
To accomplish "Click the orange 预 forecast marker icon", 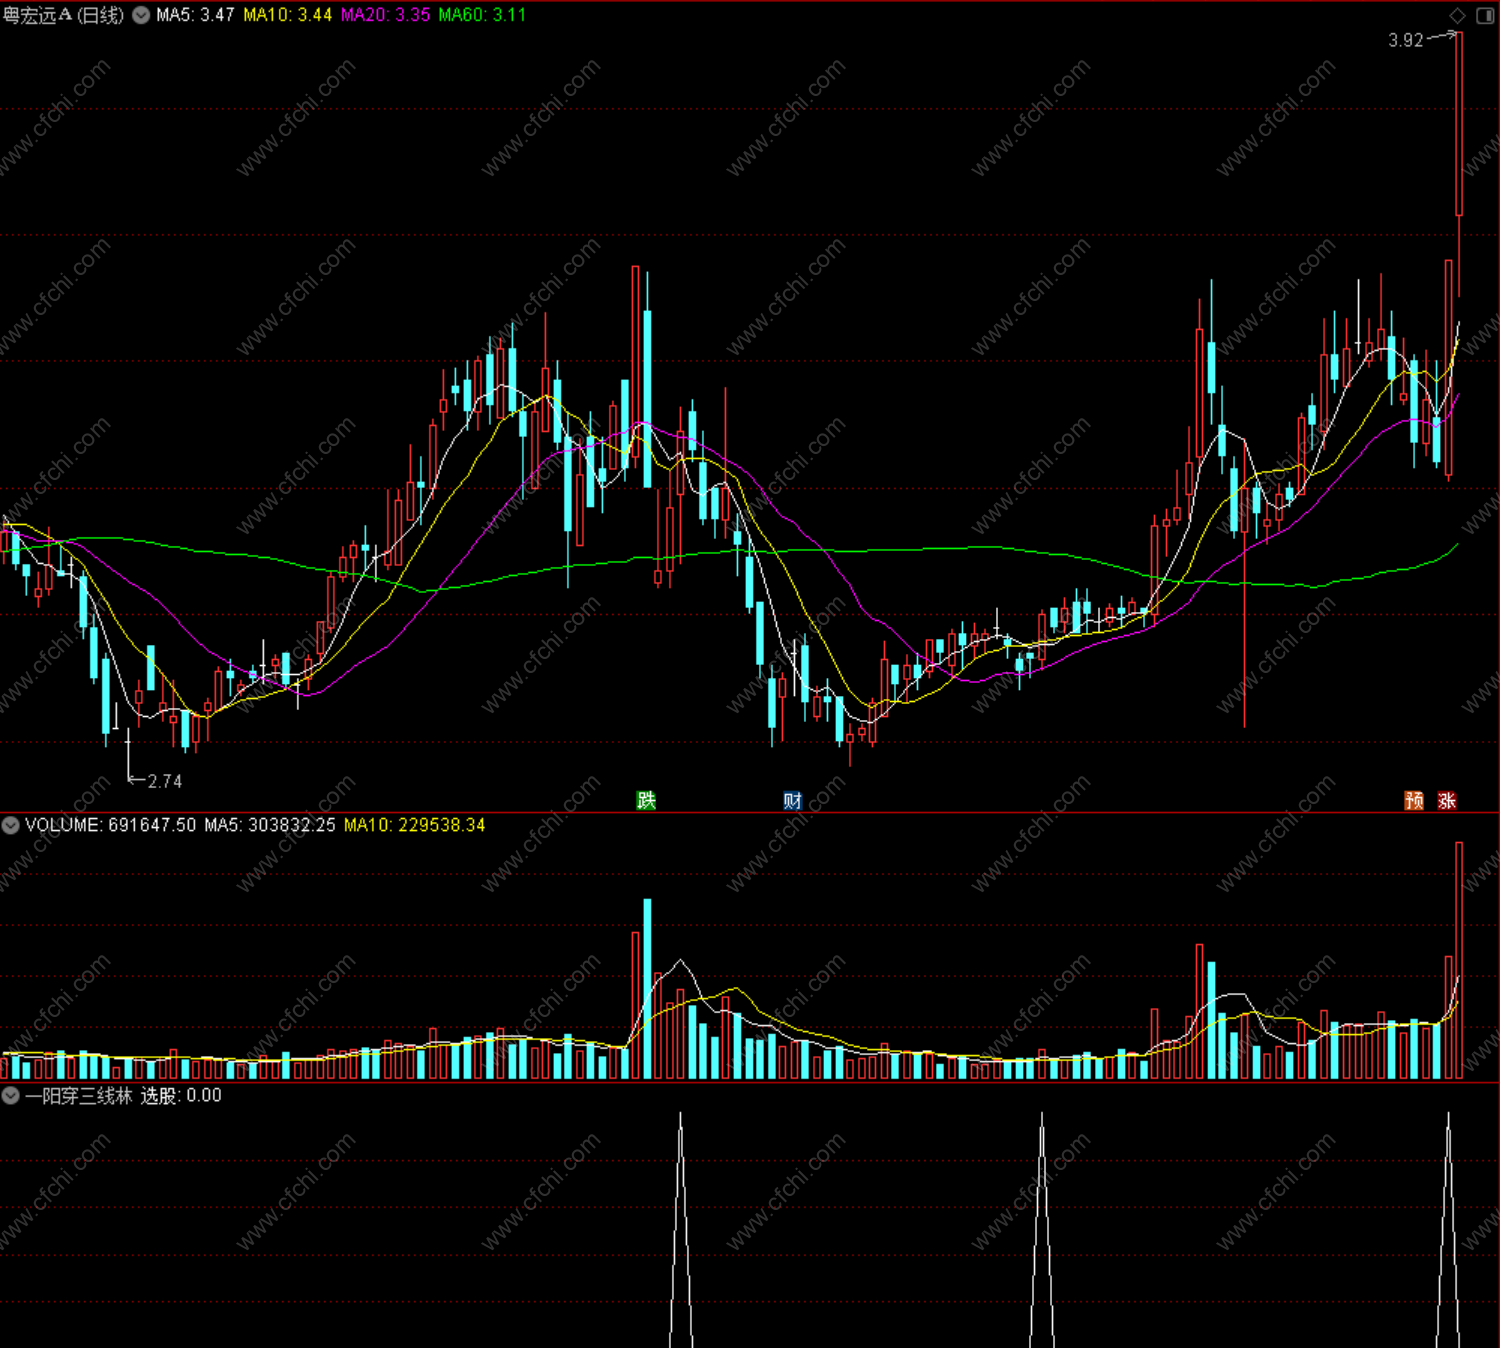I will pos(1414,800).
